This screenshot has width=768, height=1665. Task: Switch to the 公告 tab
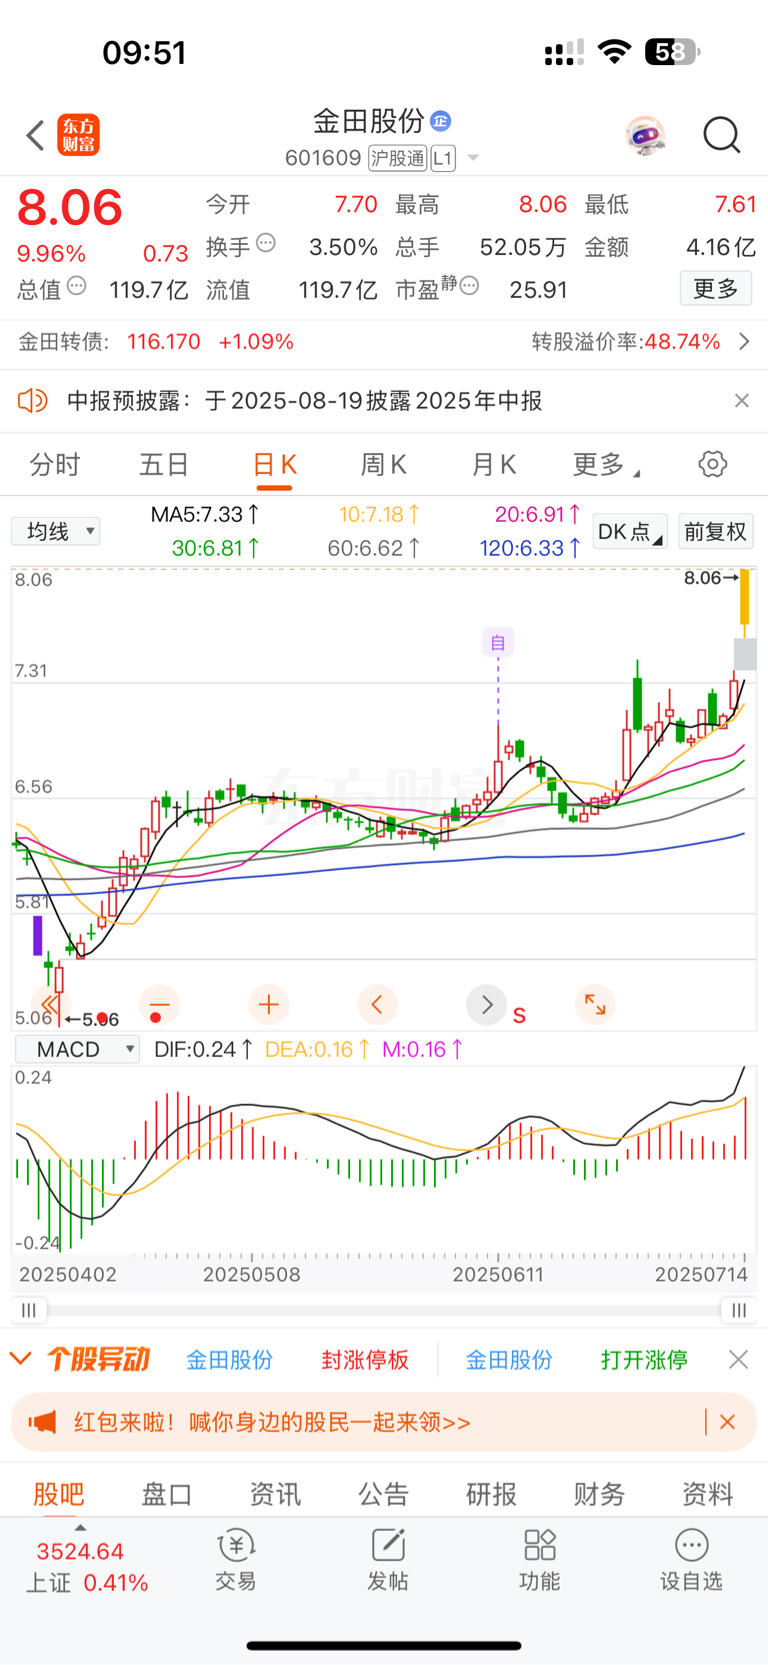coord(384,1494)
